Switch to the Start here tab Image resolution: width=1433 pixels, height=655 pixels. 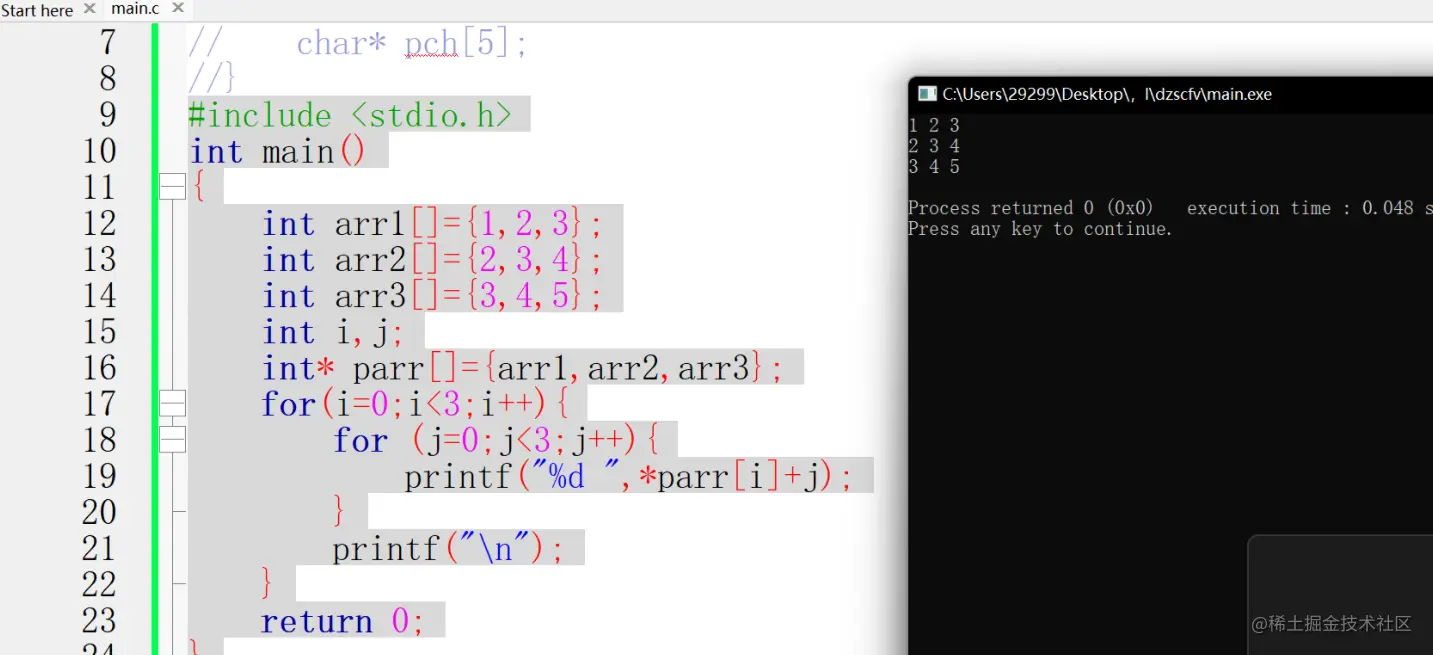[x=37, y=10]
